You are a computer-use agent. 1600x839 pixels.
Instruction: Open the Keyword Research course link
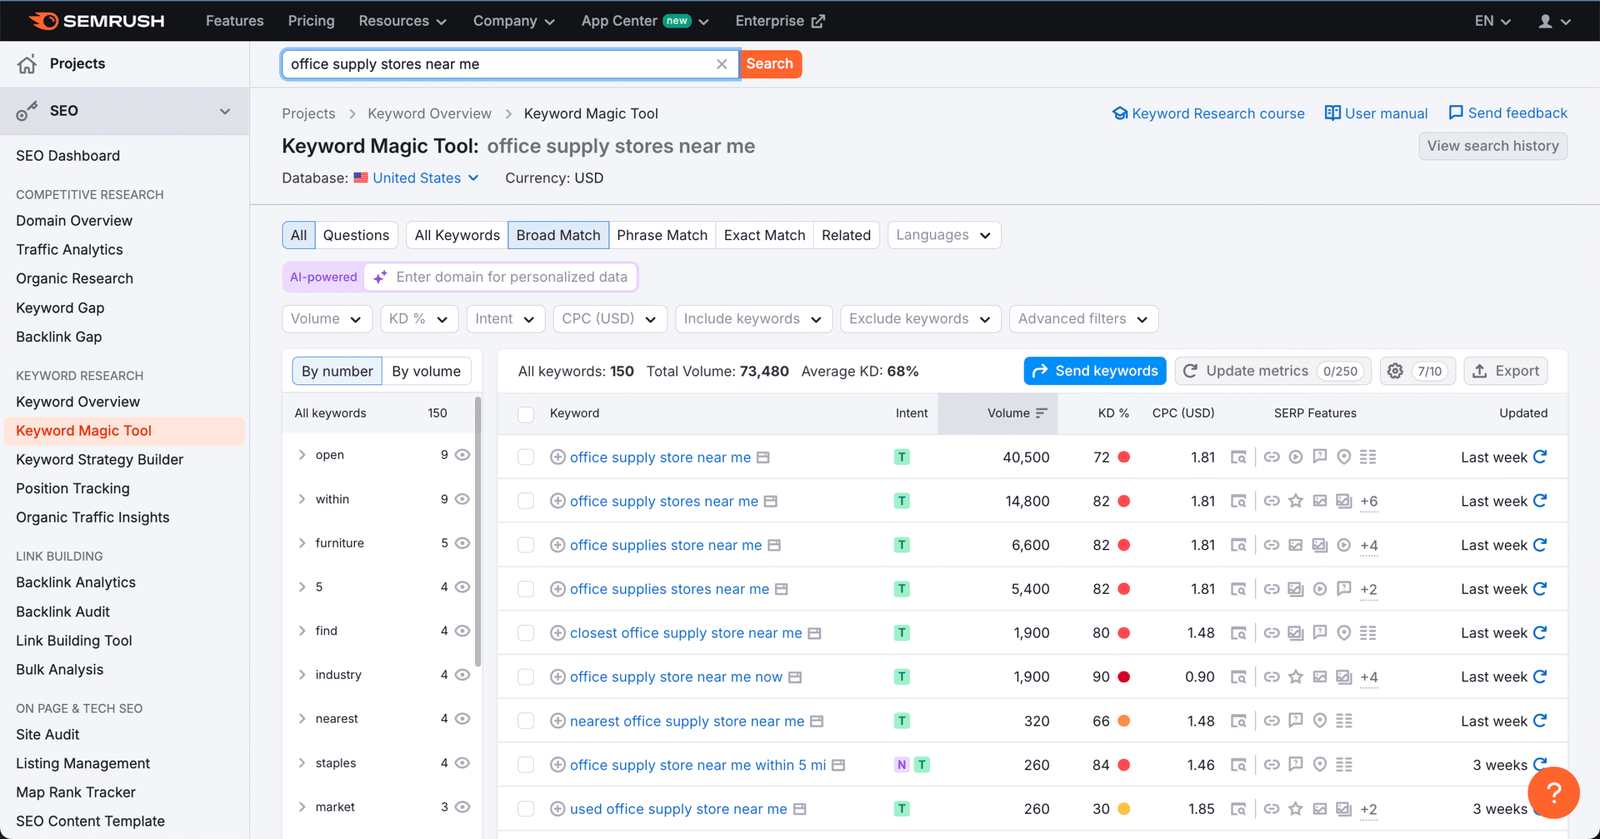[x=1208, y=113]
